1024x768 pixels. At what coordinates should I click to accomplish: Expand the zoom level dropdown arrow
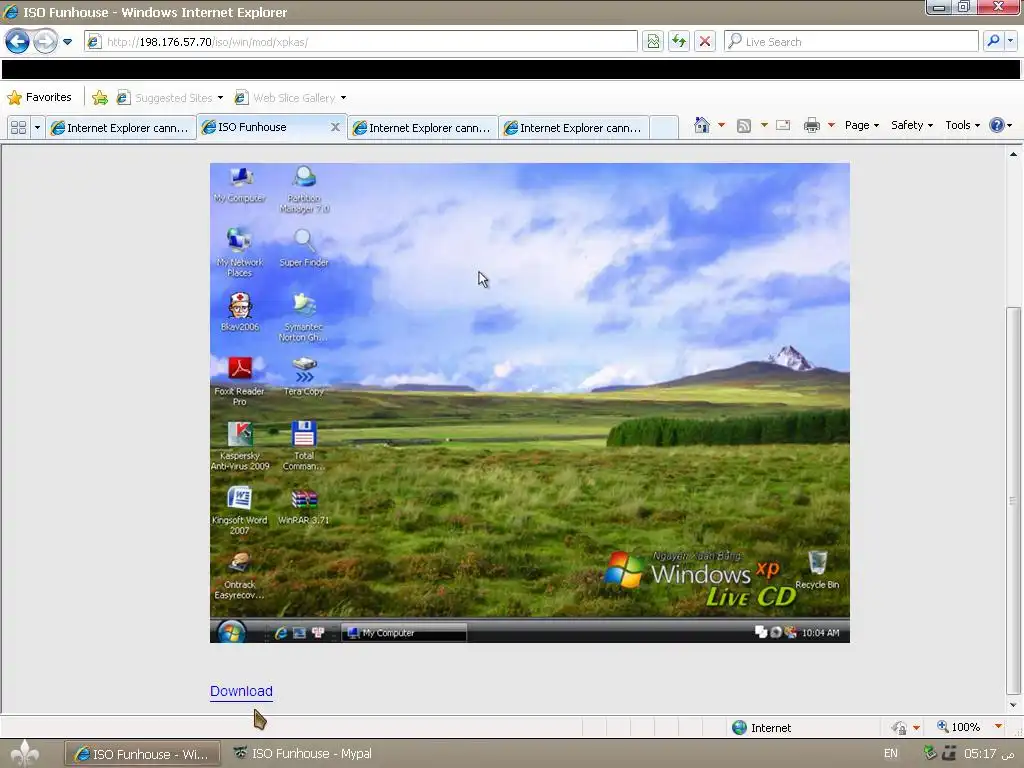[x=998, y=727]
